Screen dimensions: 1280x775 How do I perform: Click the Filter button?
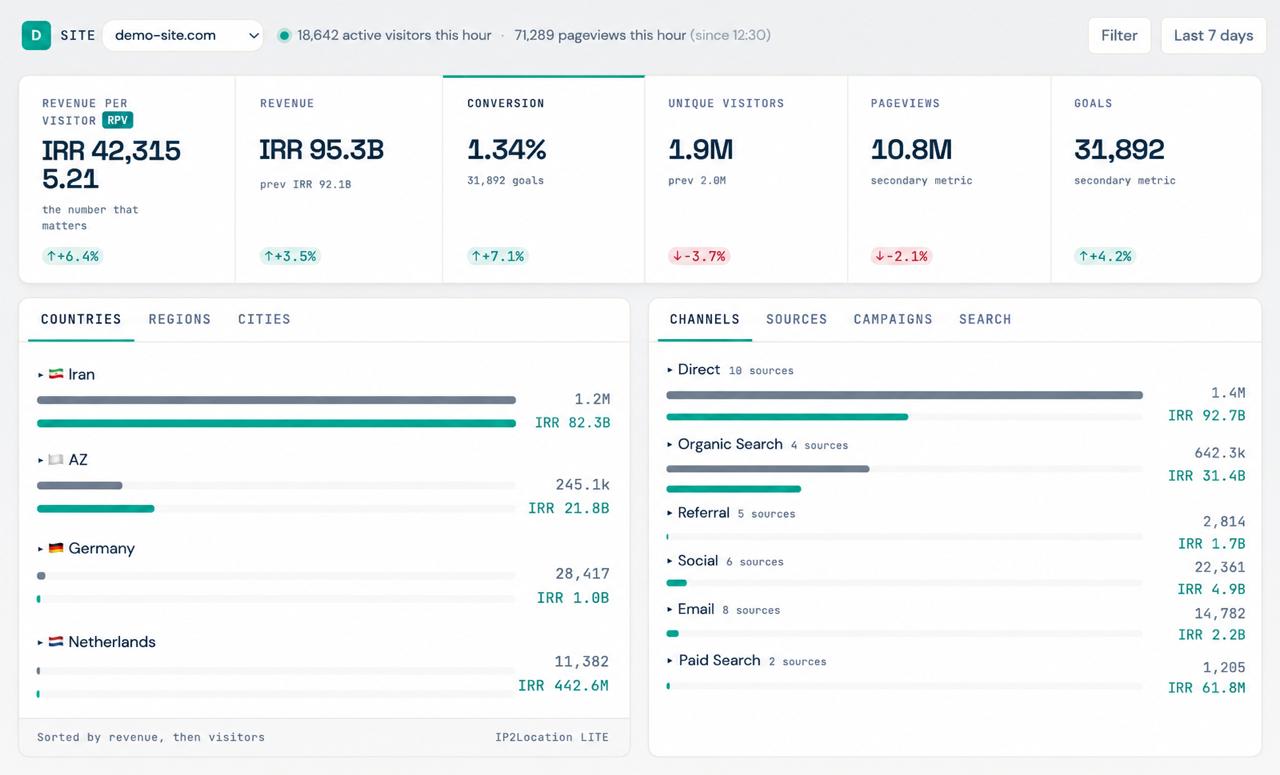point(1119,35)
